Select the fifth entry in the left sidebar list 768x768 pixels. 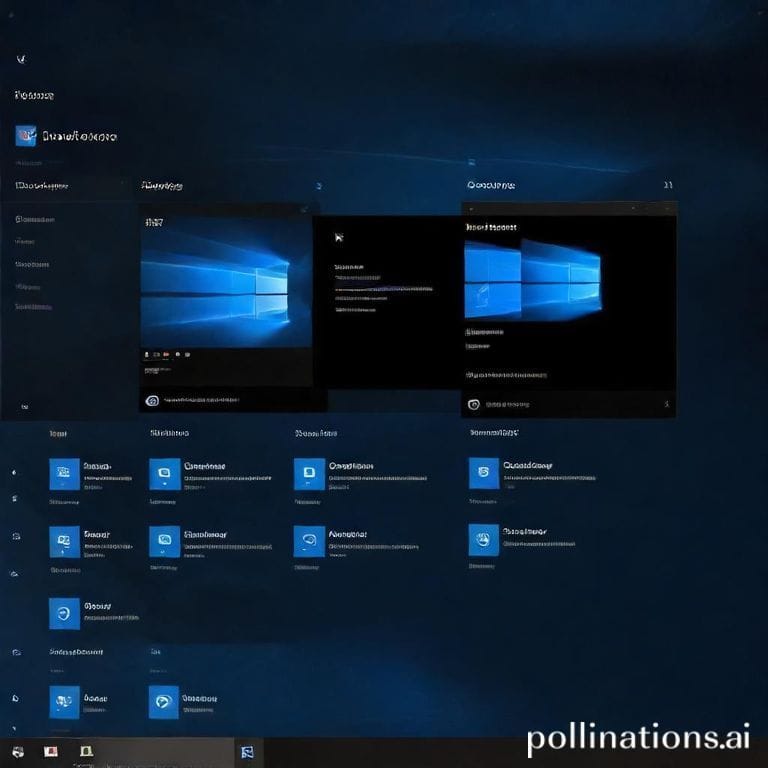[33, 307]
